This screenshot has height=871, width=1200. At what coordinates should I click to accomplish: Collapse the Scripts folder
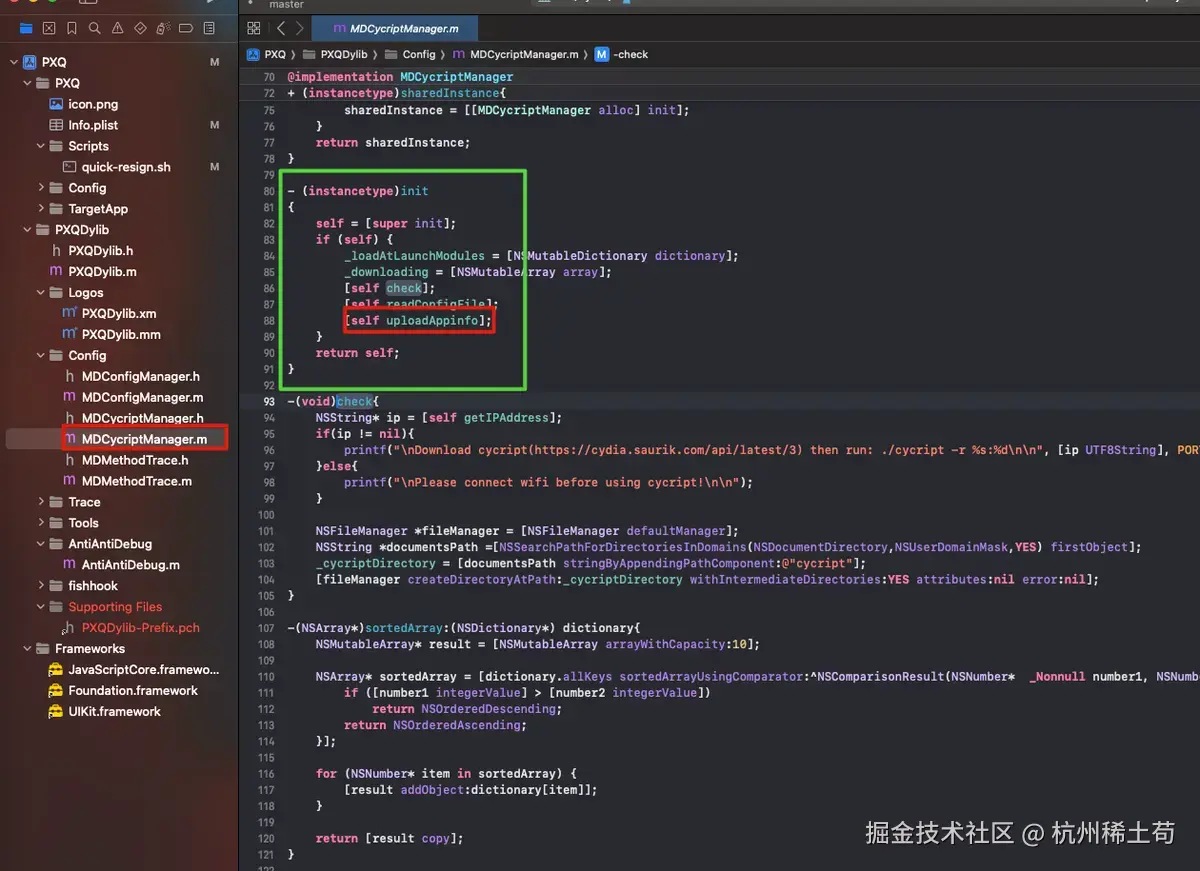pyautogui.click(x=41, y=146)
